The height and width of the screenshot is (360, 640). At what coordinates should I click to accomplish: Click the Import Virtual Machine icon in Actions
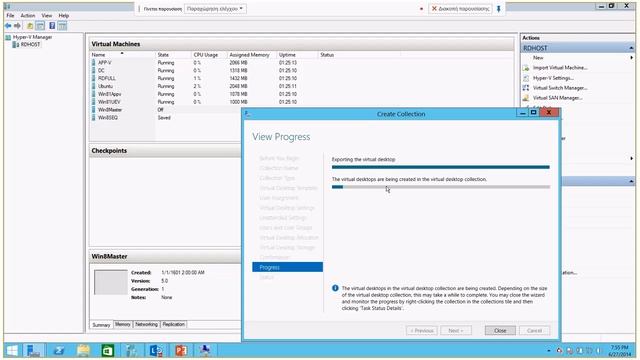(526, 68)
